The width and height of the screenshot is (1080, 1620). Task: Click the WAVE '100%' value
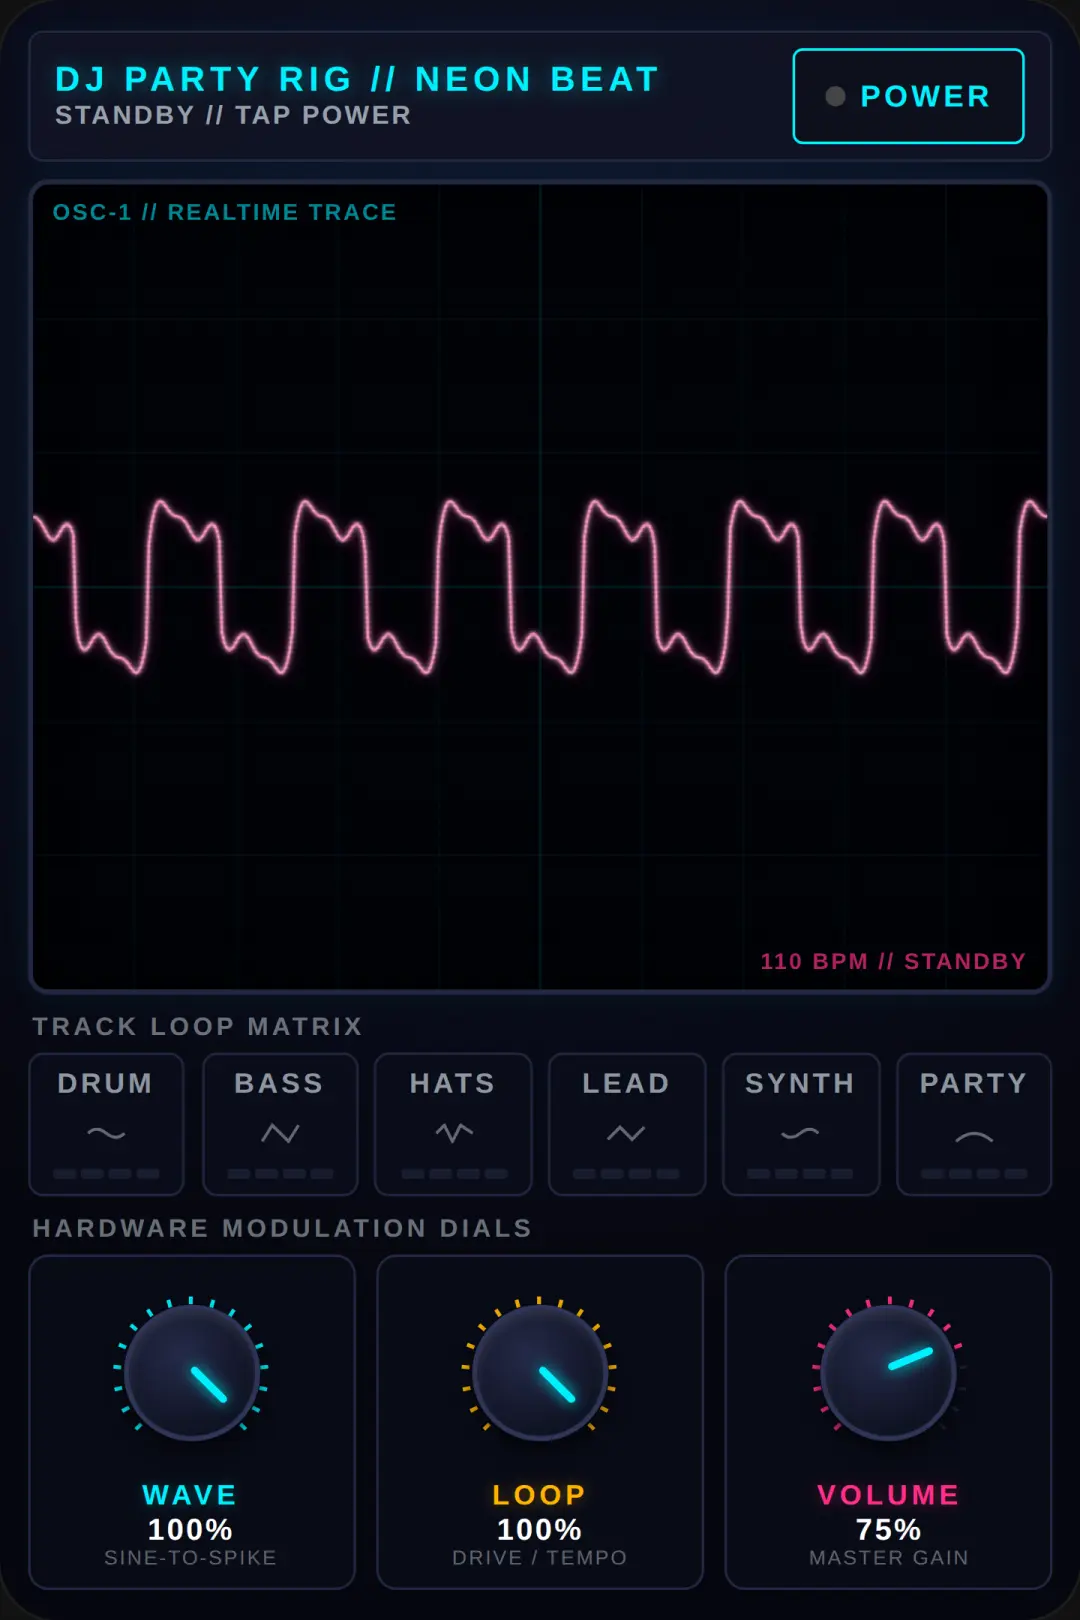[190, 1529]
